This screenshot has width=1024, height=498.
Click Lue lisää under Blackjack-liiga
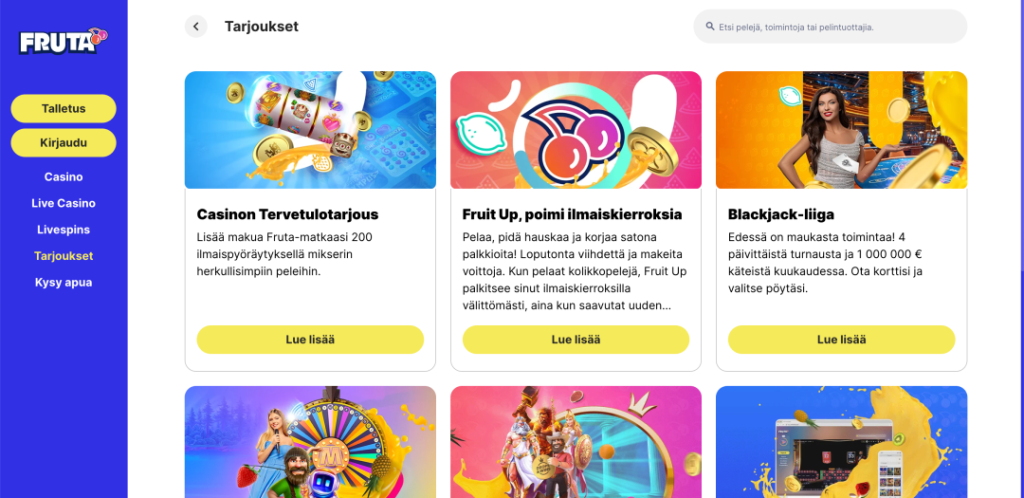point(842,339)
